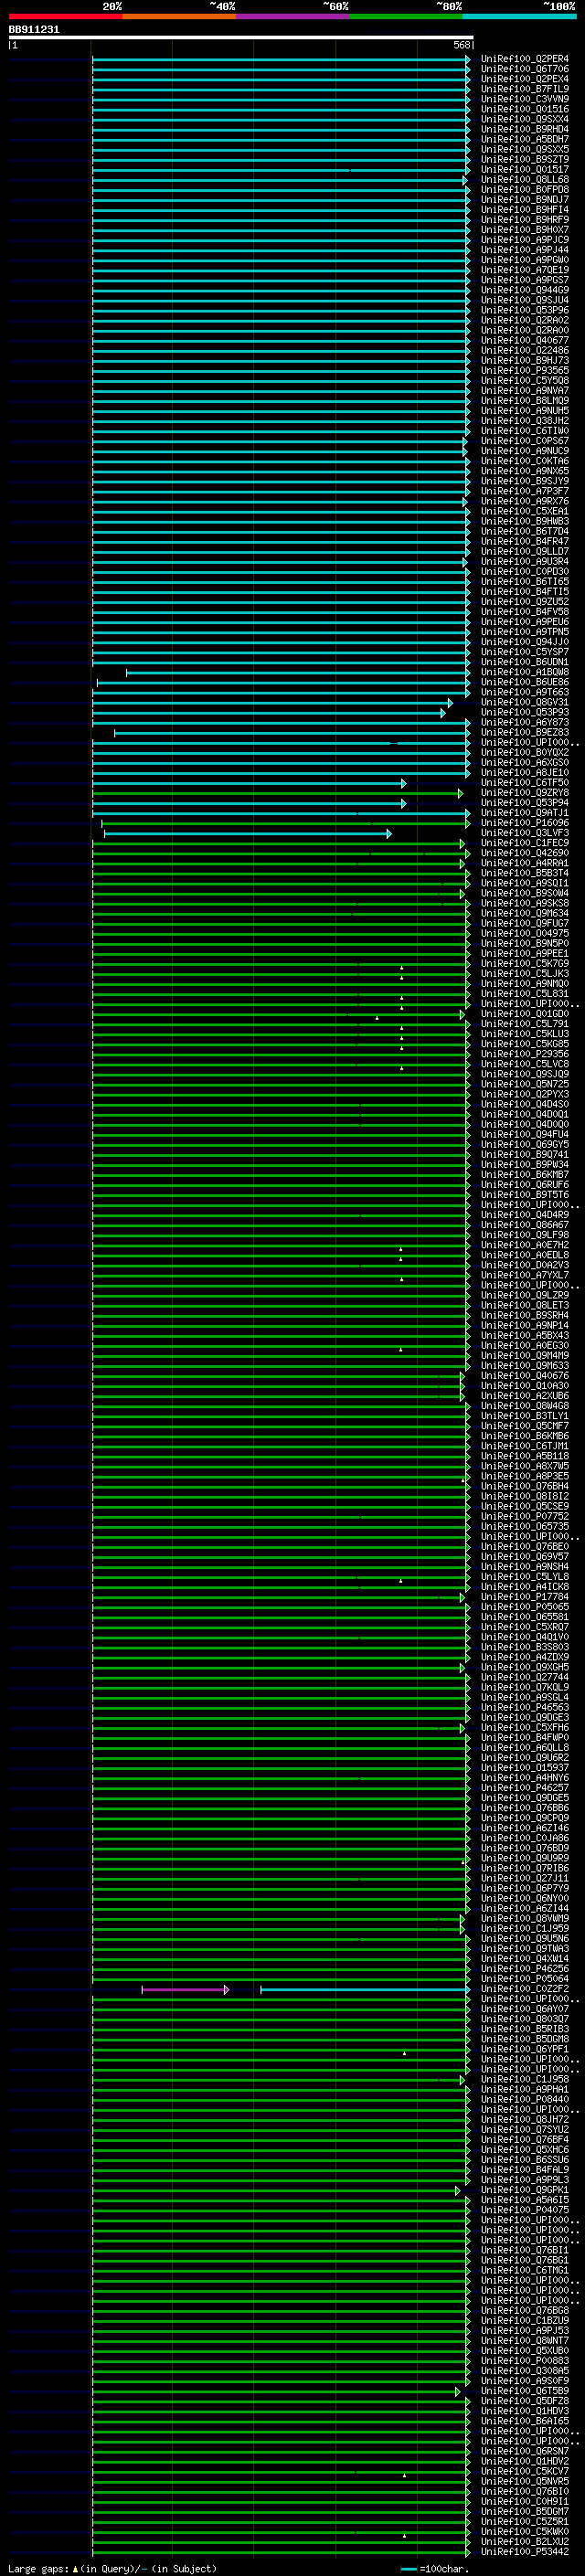585x2576 pixels.
Task: Open hit UniRef100_Q6T706
Action: pyautogui.click(x=525, y=69)
